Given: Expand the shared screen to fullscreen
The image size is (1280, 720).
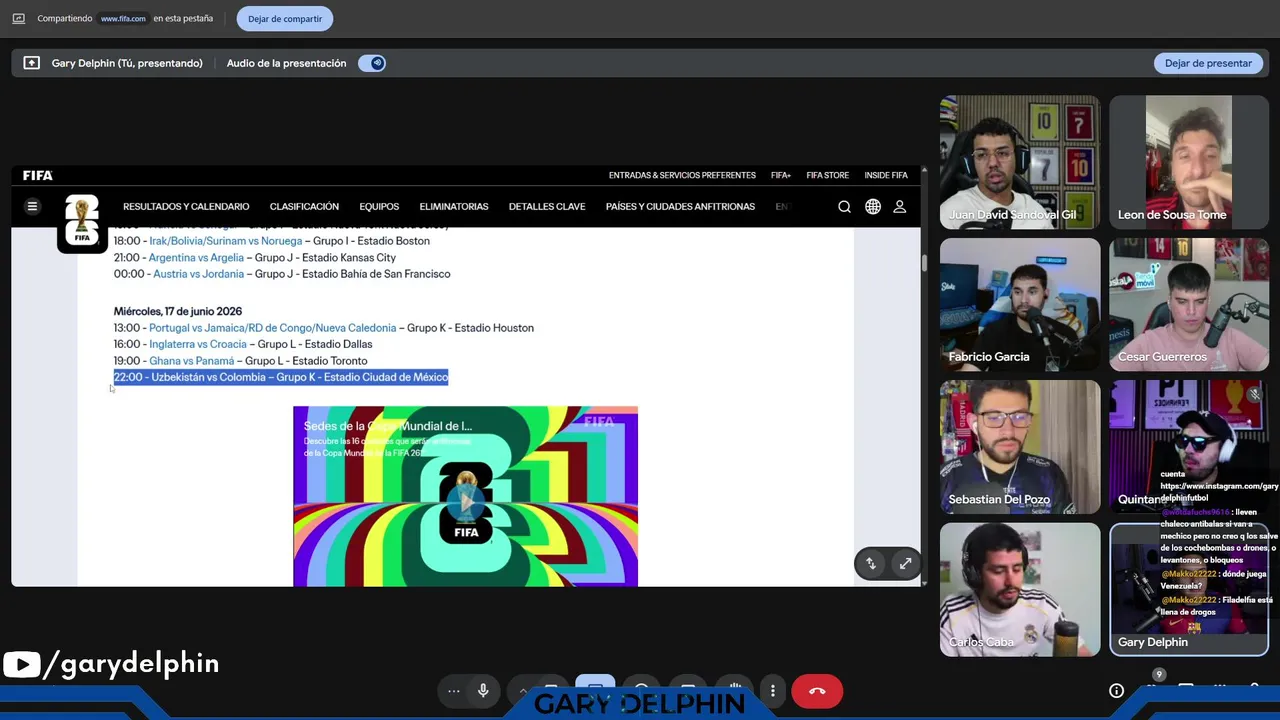Looking at the screenshot, I should coord(905,564).
